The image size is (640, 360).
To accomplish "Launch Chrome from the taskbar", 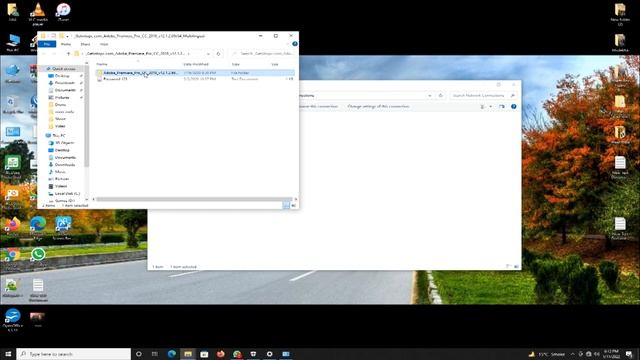I will tap(237, 354).
